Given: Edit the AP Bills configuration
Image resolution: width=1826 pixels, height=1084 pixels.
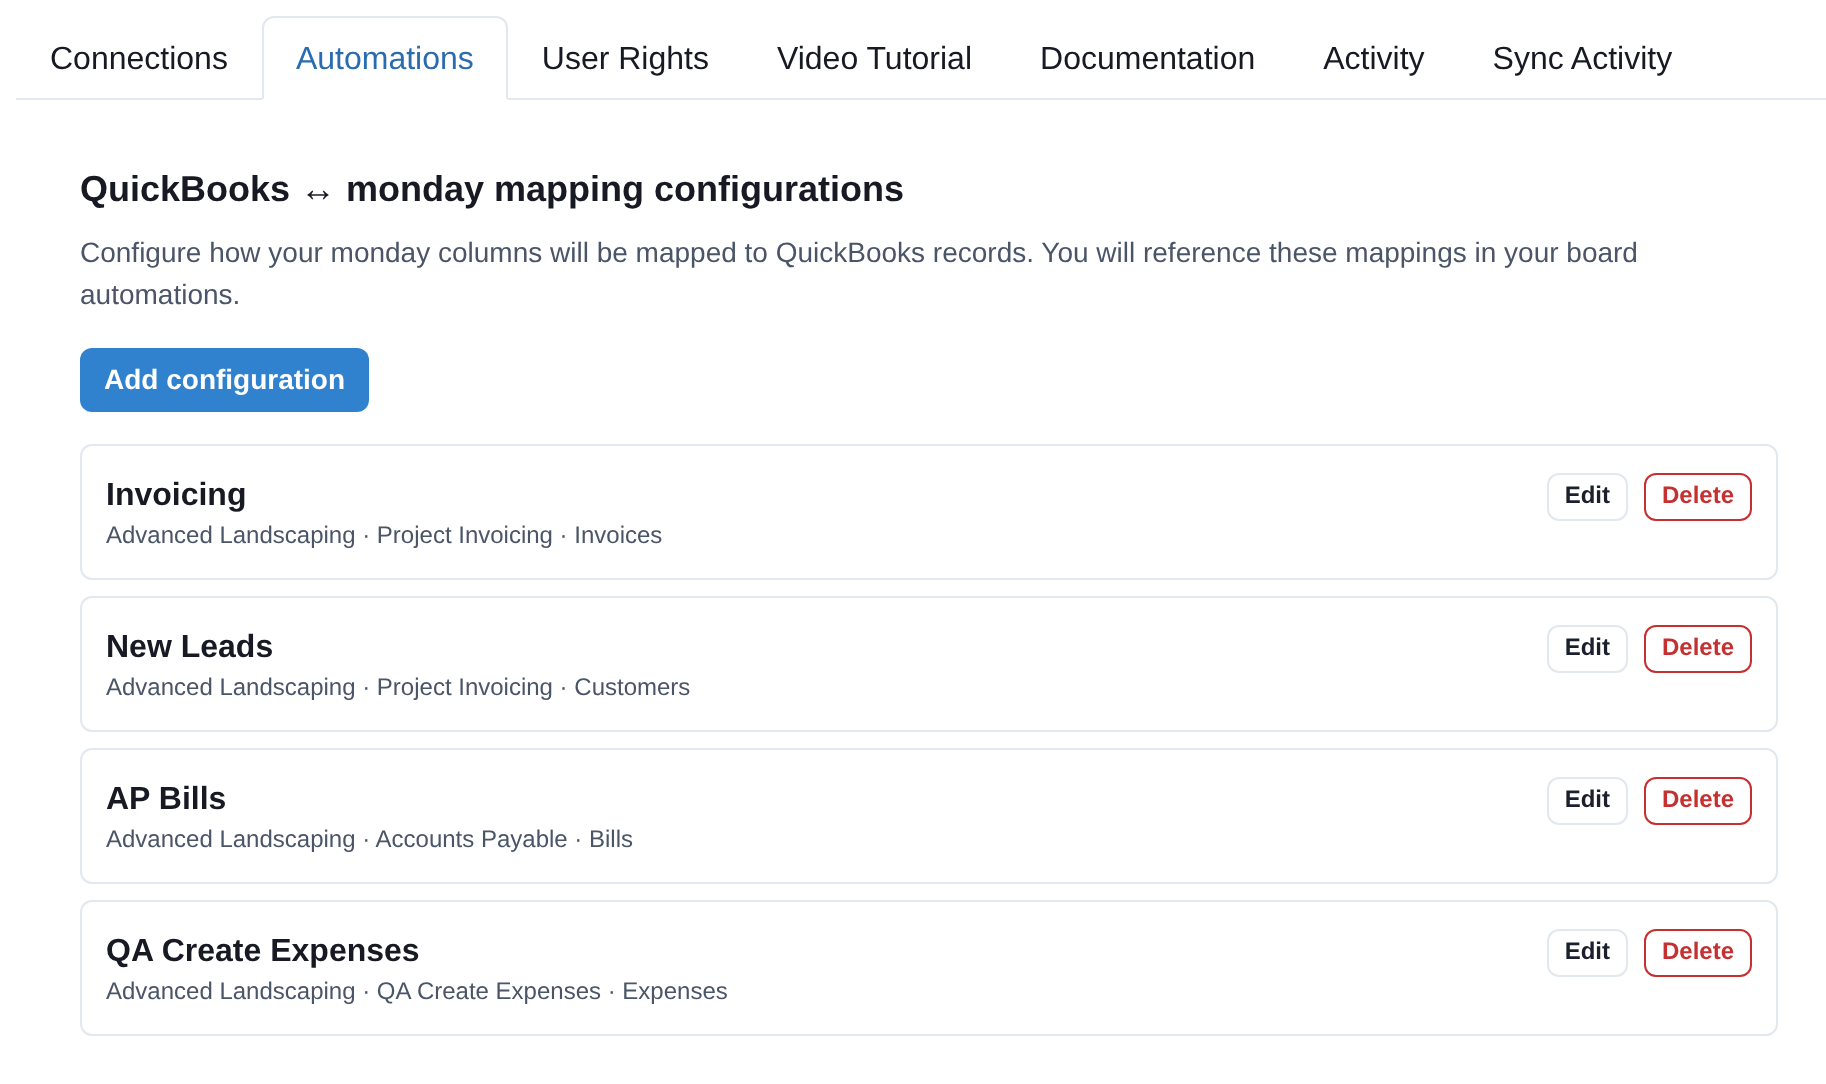Looking at the screenshot, I should pyautogui.click(x=1587, y=801).
